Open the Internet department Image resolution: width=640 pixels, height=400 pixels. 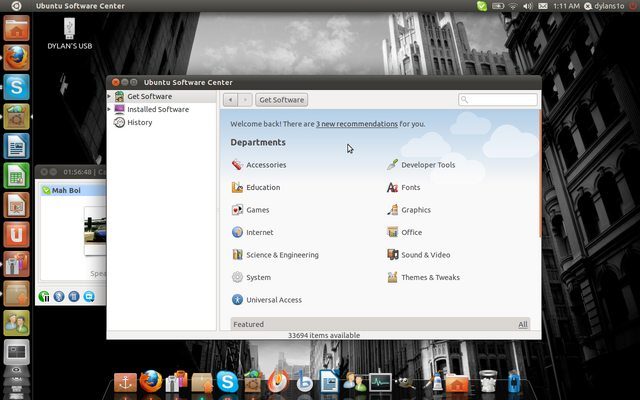(252, 232)
